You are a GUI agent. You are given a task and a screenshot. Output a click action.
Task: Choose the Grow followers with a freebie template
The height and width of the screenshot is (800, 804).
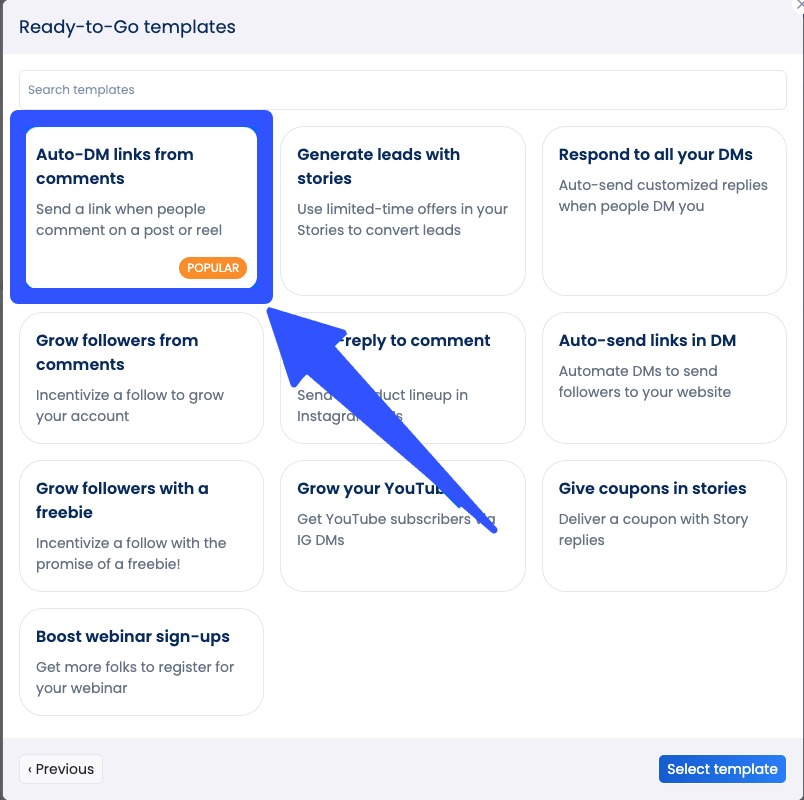pyautogui.click(x=141, y=525)
